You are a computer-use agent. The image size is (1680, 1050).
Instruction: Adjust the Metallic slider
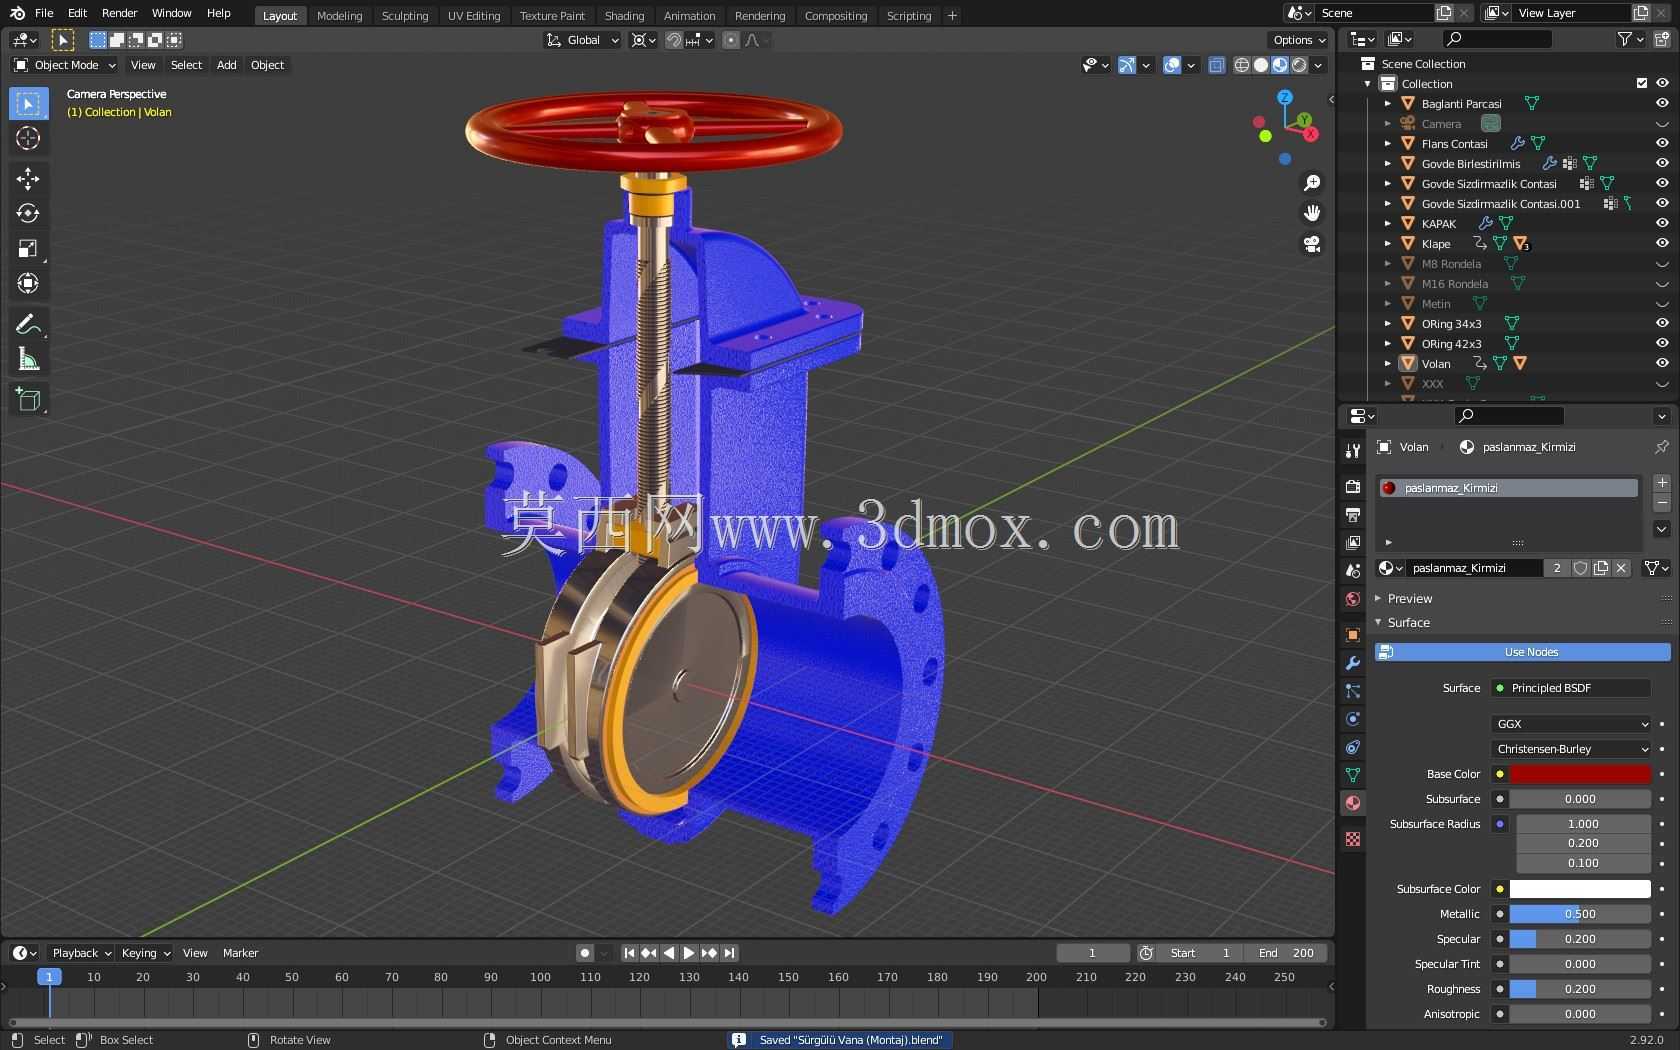pyautogui.click(x=1580, y=914)
